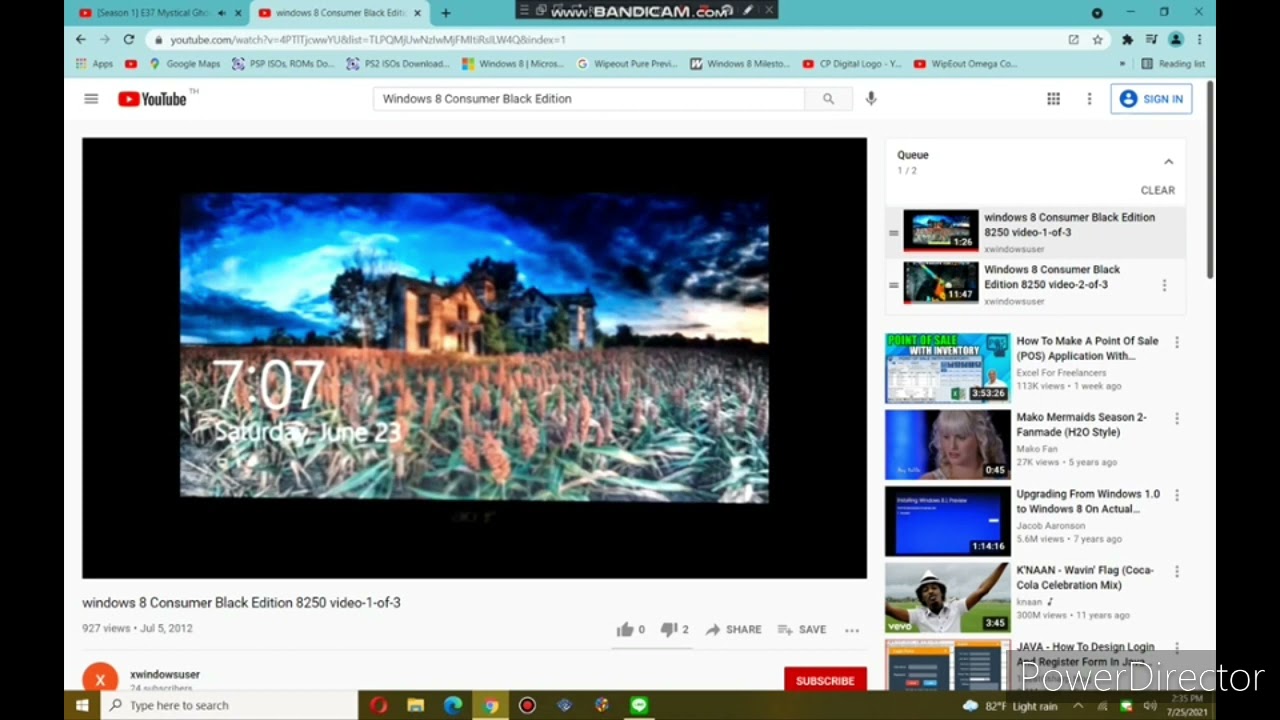1280x720 pixels.
Task: Show hidden system tray icons chevron
Action: [x=1078, y=706]
